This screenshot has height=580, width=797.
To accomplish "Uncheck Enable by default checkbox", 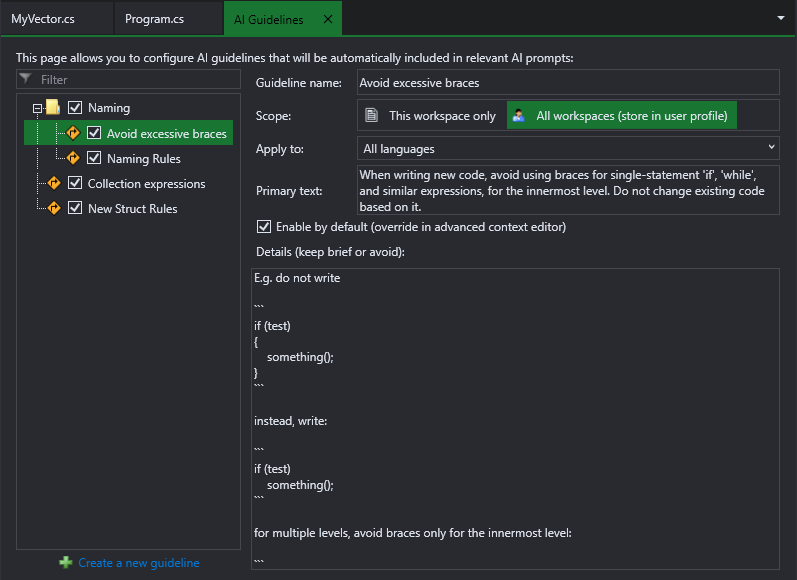I will [264, 226].
